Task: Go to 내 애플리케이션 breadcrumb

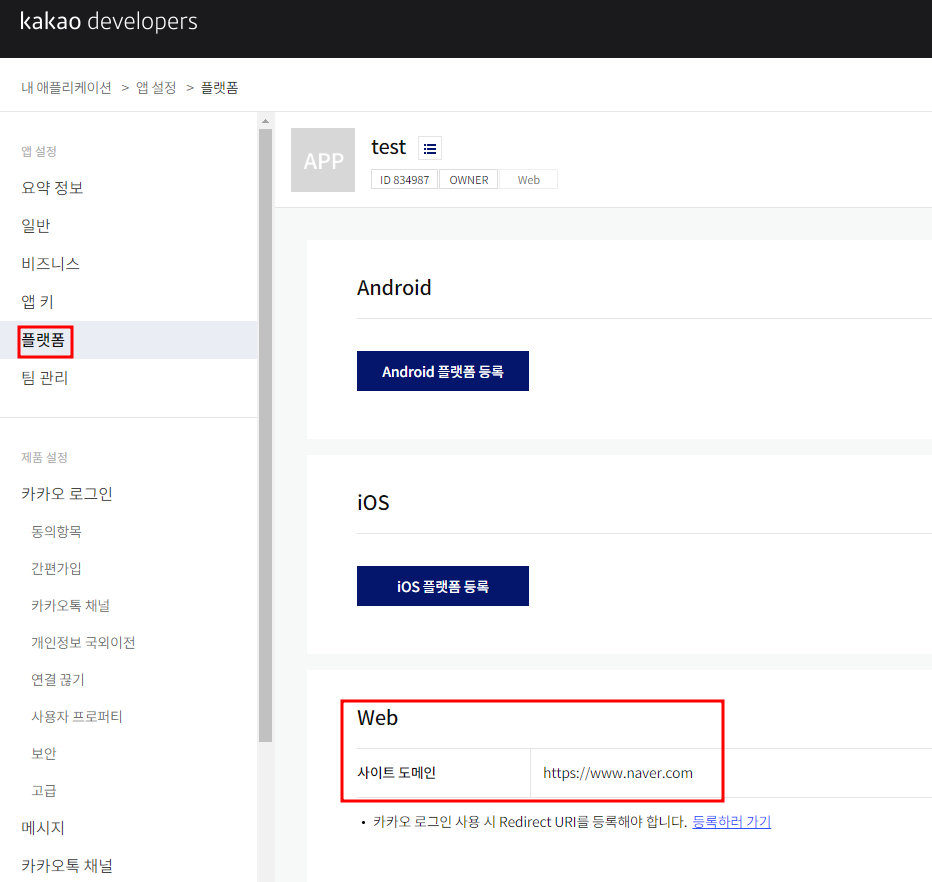Action: pos(67,88)
